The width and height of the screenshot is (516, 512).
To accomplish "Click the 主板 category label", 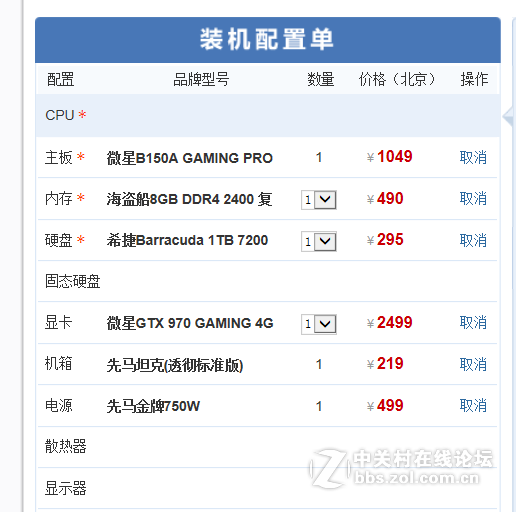I will 59,157.
